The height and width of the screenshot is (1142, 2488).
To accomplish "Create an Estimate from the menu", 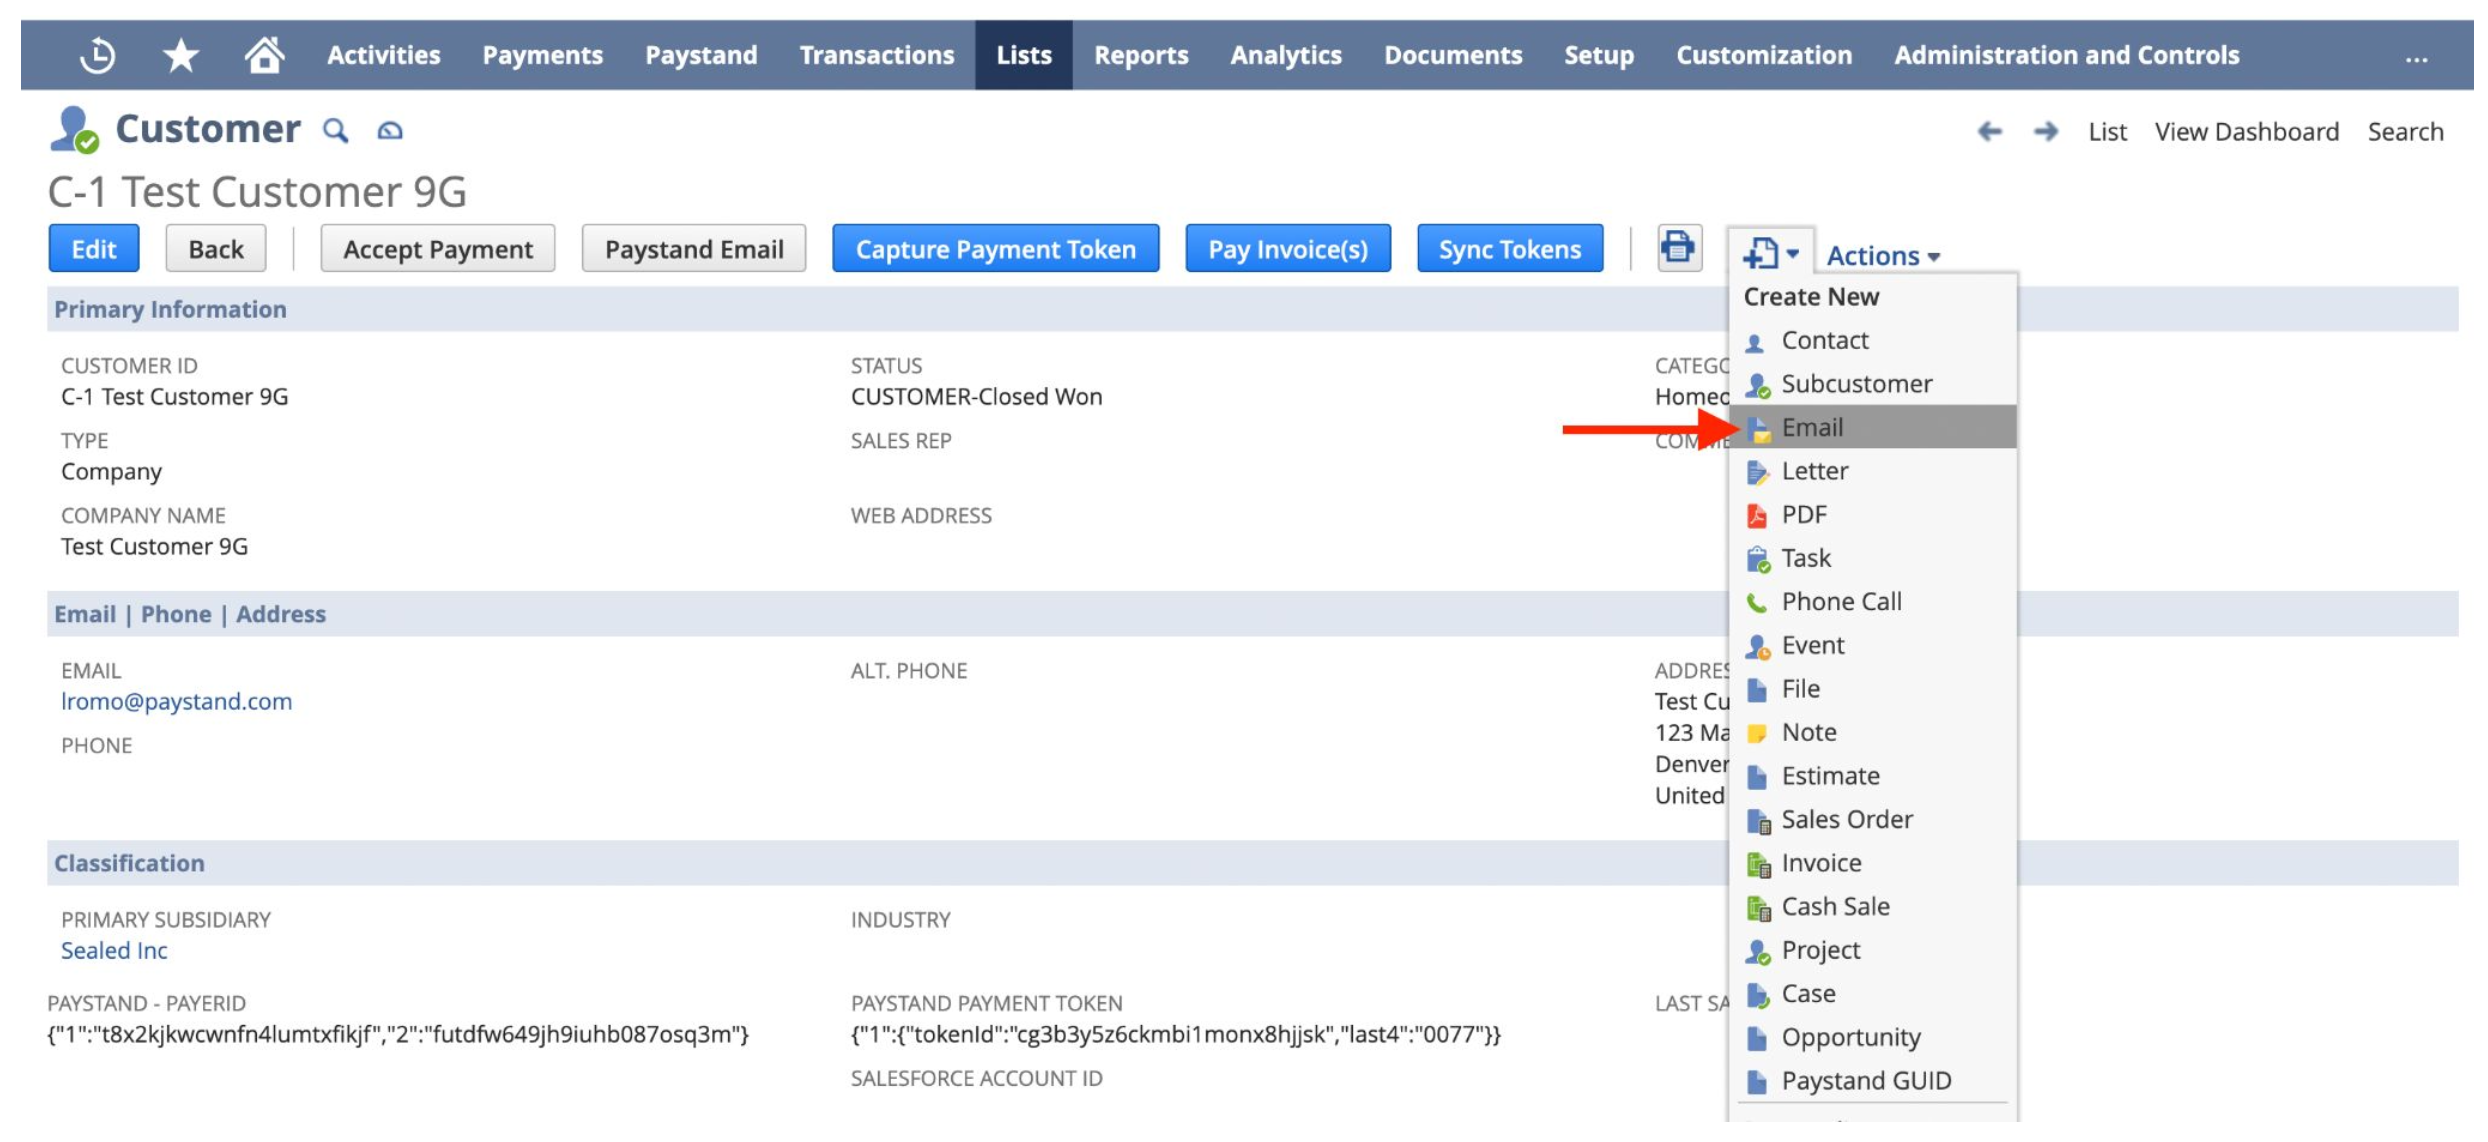I will pos(1872,776).
